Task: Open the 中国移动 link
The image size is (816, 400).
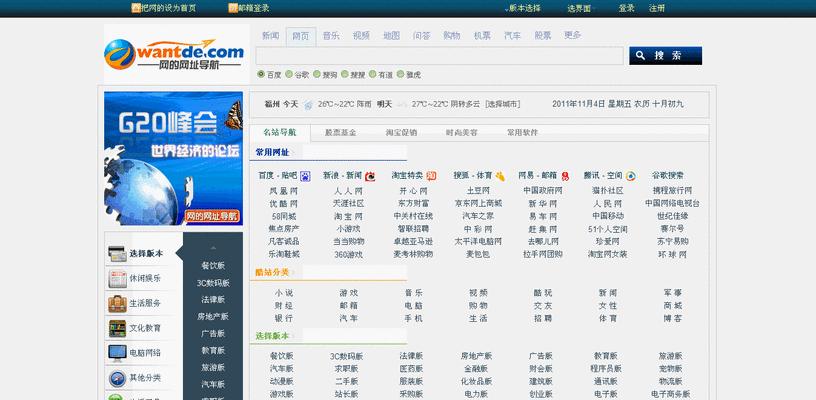Action: coord(608,216)
